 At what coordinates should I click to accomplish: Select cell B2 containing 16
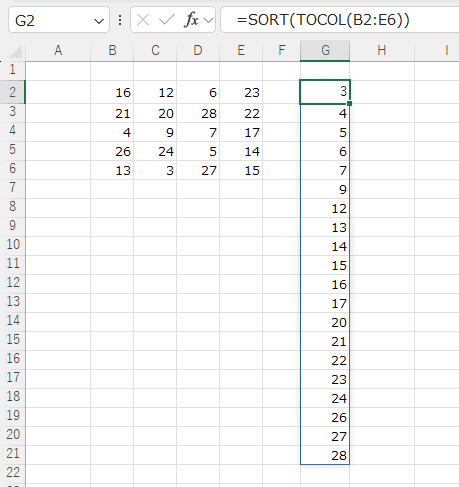click(x=112, y=92)
